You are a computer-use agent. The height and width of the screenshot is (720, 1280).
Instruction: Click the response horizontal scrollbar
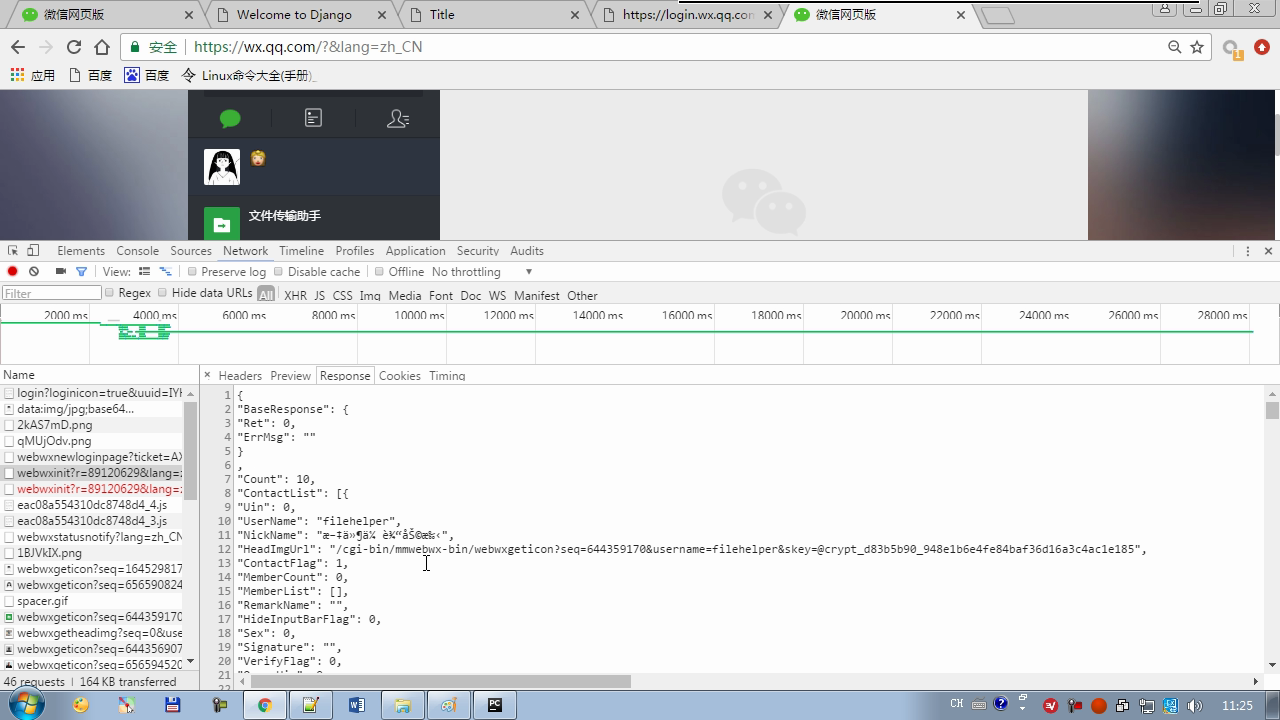tap(441, 682)
